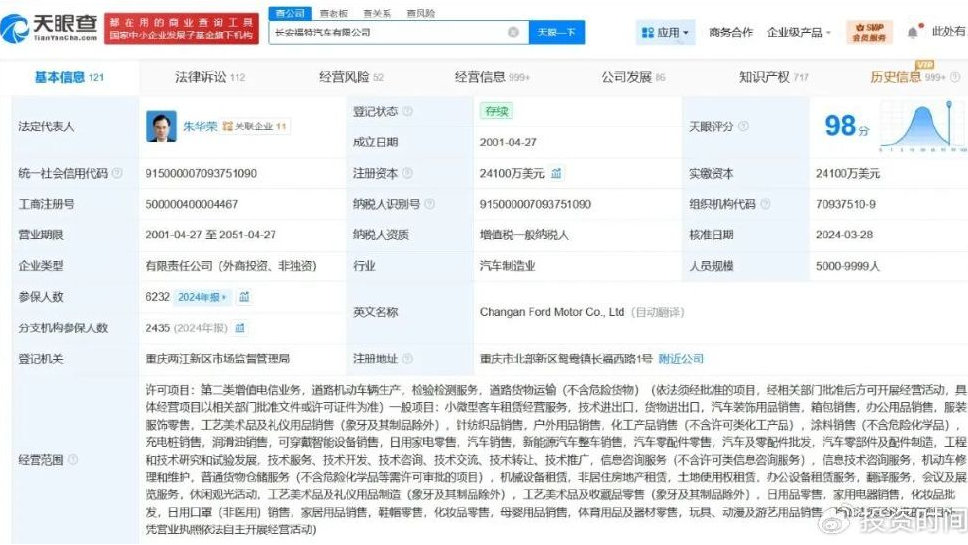Click the Changan Ford Motor Co., Ltd name
The width and height of the screenshot is (968, 545).
click(x=552, y=312)
